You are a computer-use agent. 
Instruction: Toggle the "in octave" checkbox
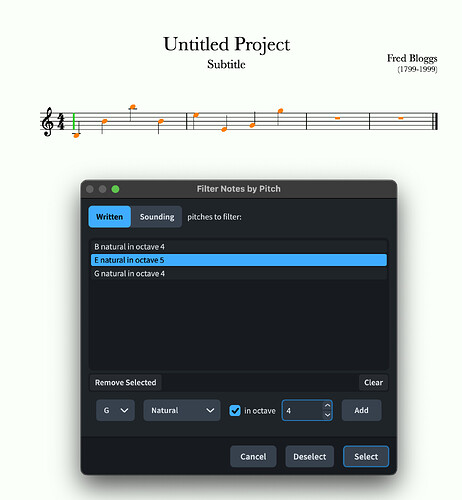click(x=235, y=410)
